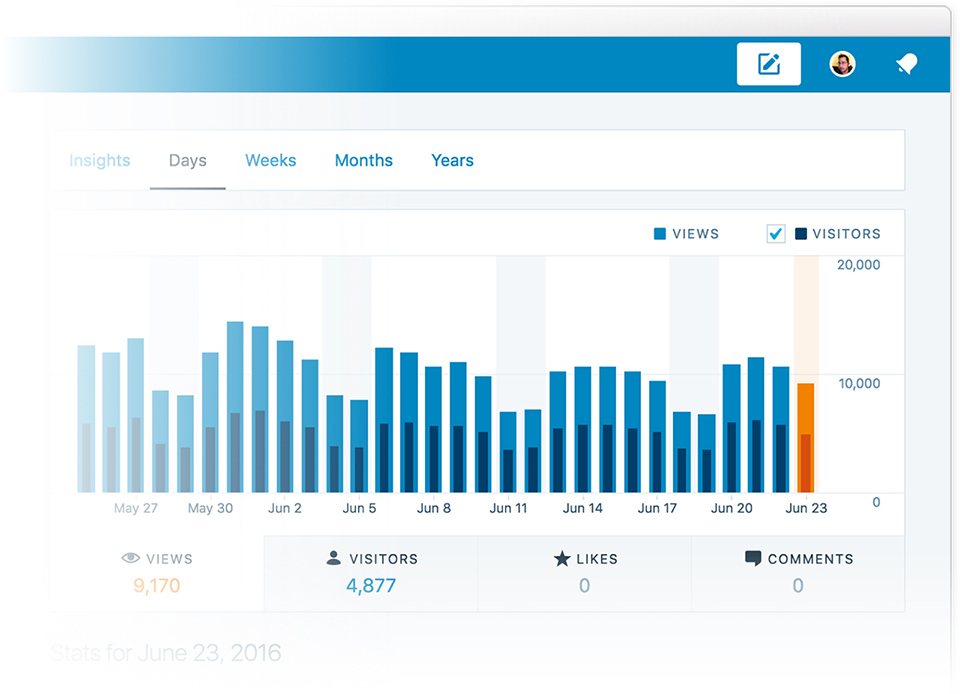Click the Views legend color swatch
Screen dimensions: 960x694
tap(660, 234)
